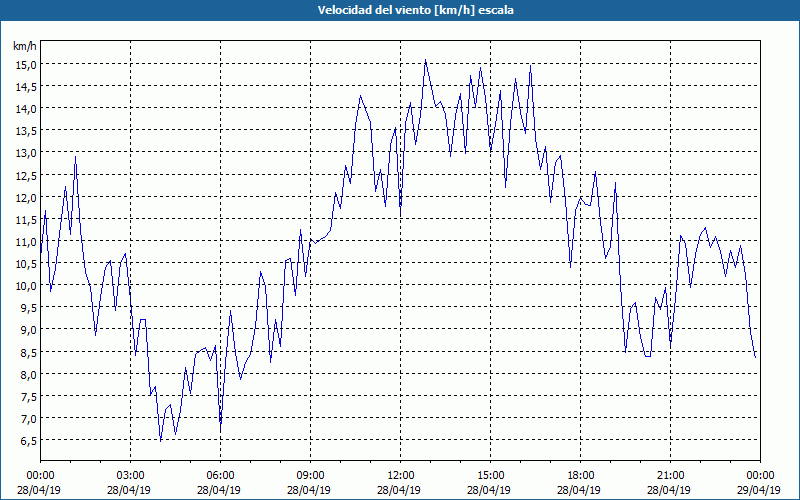Click the 14,0 axis value
The height and width of the screenshot is (500, 800).
click(x=27, y=109)
